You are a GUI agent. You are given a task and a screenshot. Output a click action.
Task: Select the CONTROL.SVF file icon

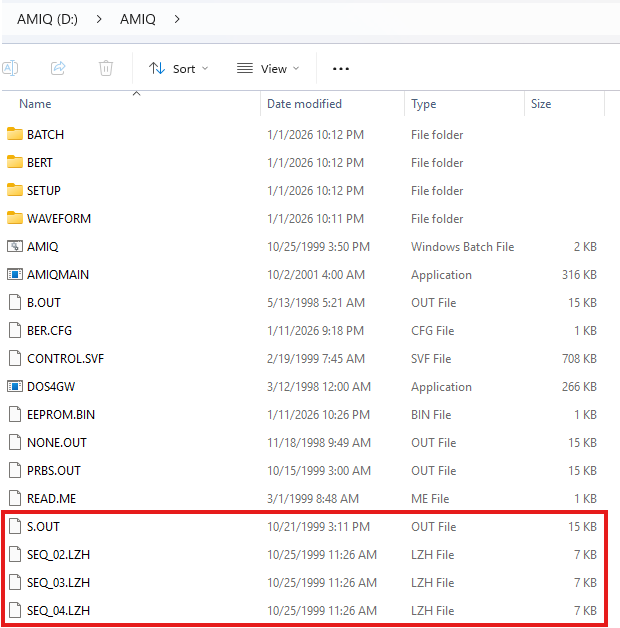pyautogui.click(x=15, y=358)
